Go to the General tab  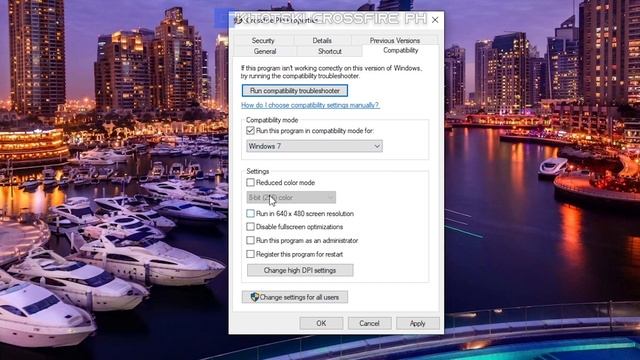265,51
